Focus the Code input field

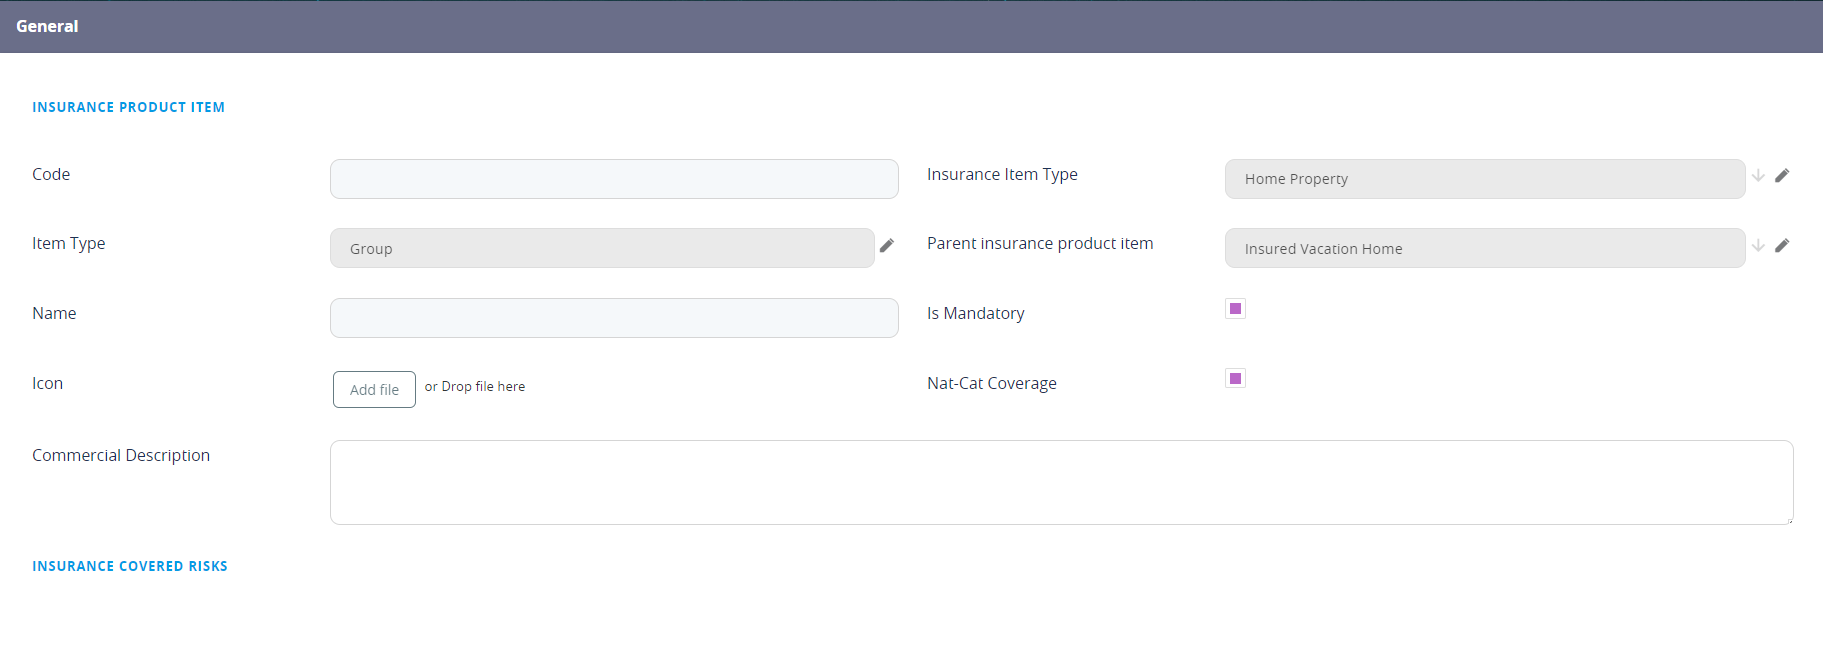[x=613, y=179]
